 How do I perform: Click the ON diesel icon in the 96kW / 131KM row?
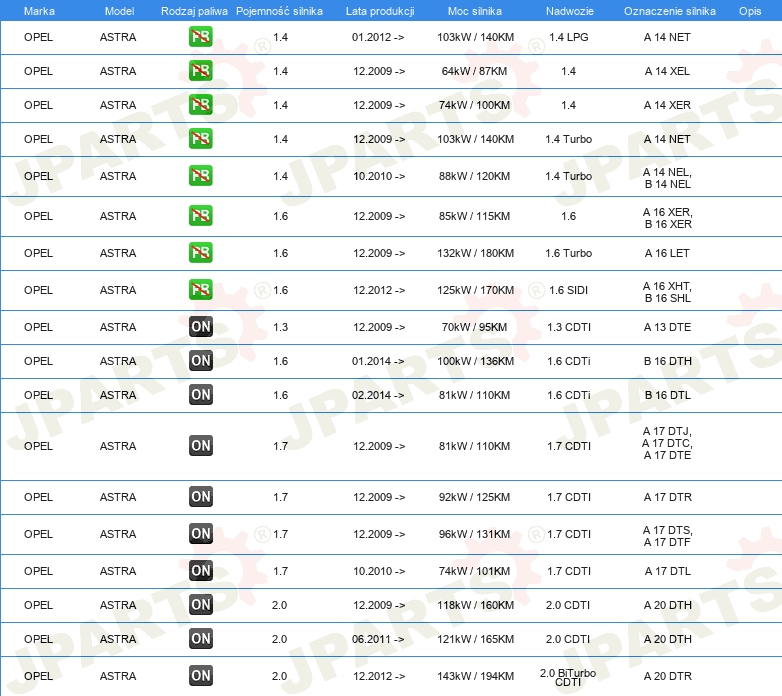(201, 534)
